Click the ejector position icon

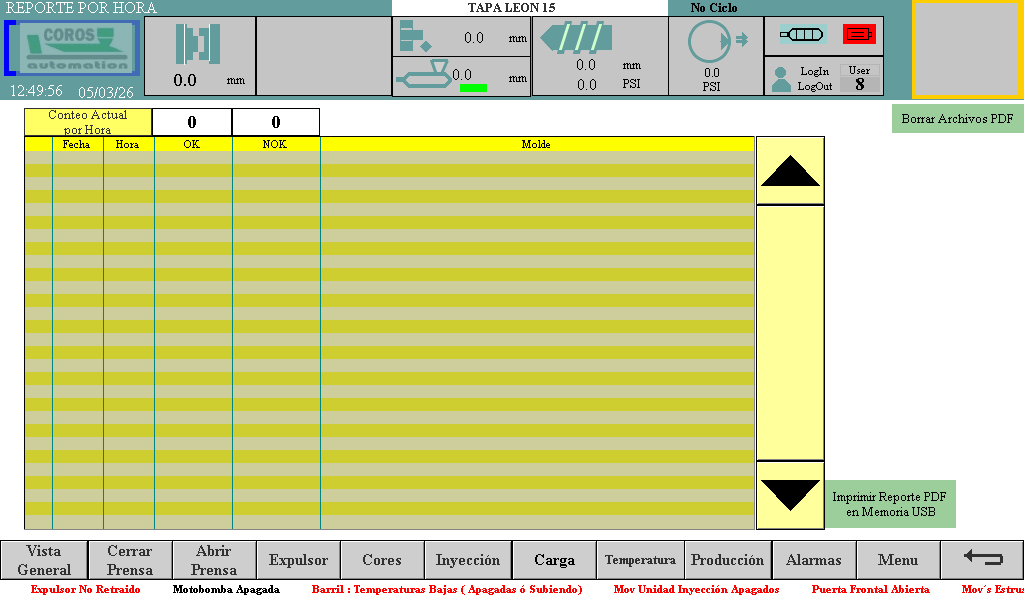(415, 37)
